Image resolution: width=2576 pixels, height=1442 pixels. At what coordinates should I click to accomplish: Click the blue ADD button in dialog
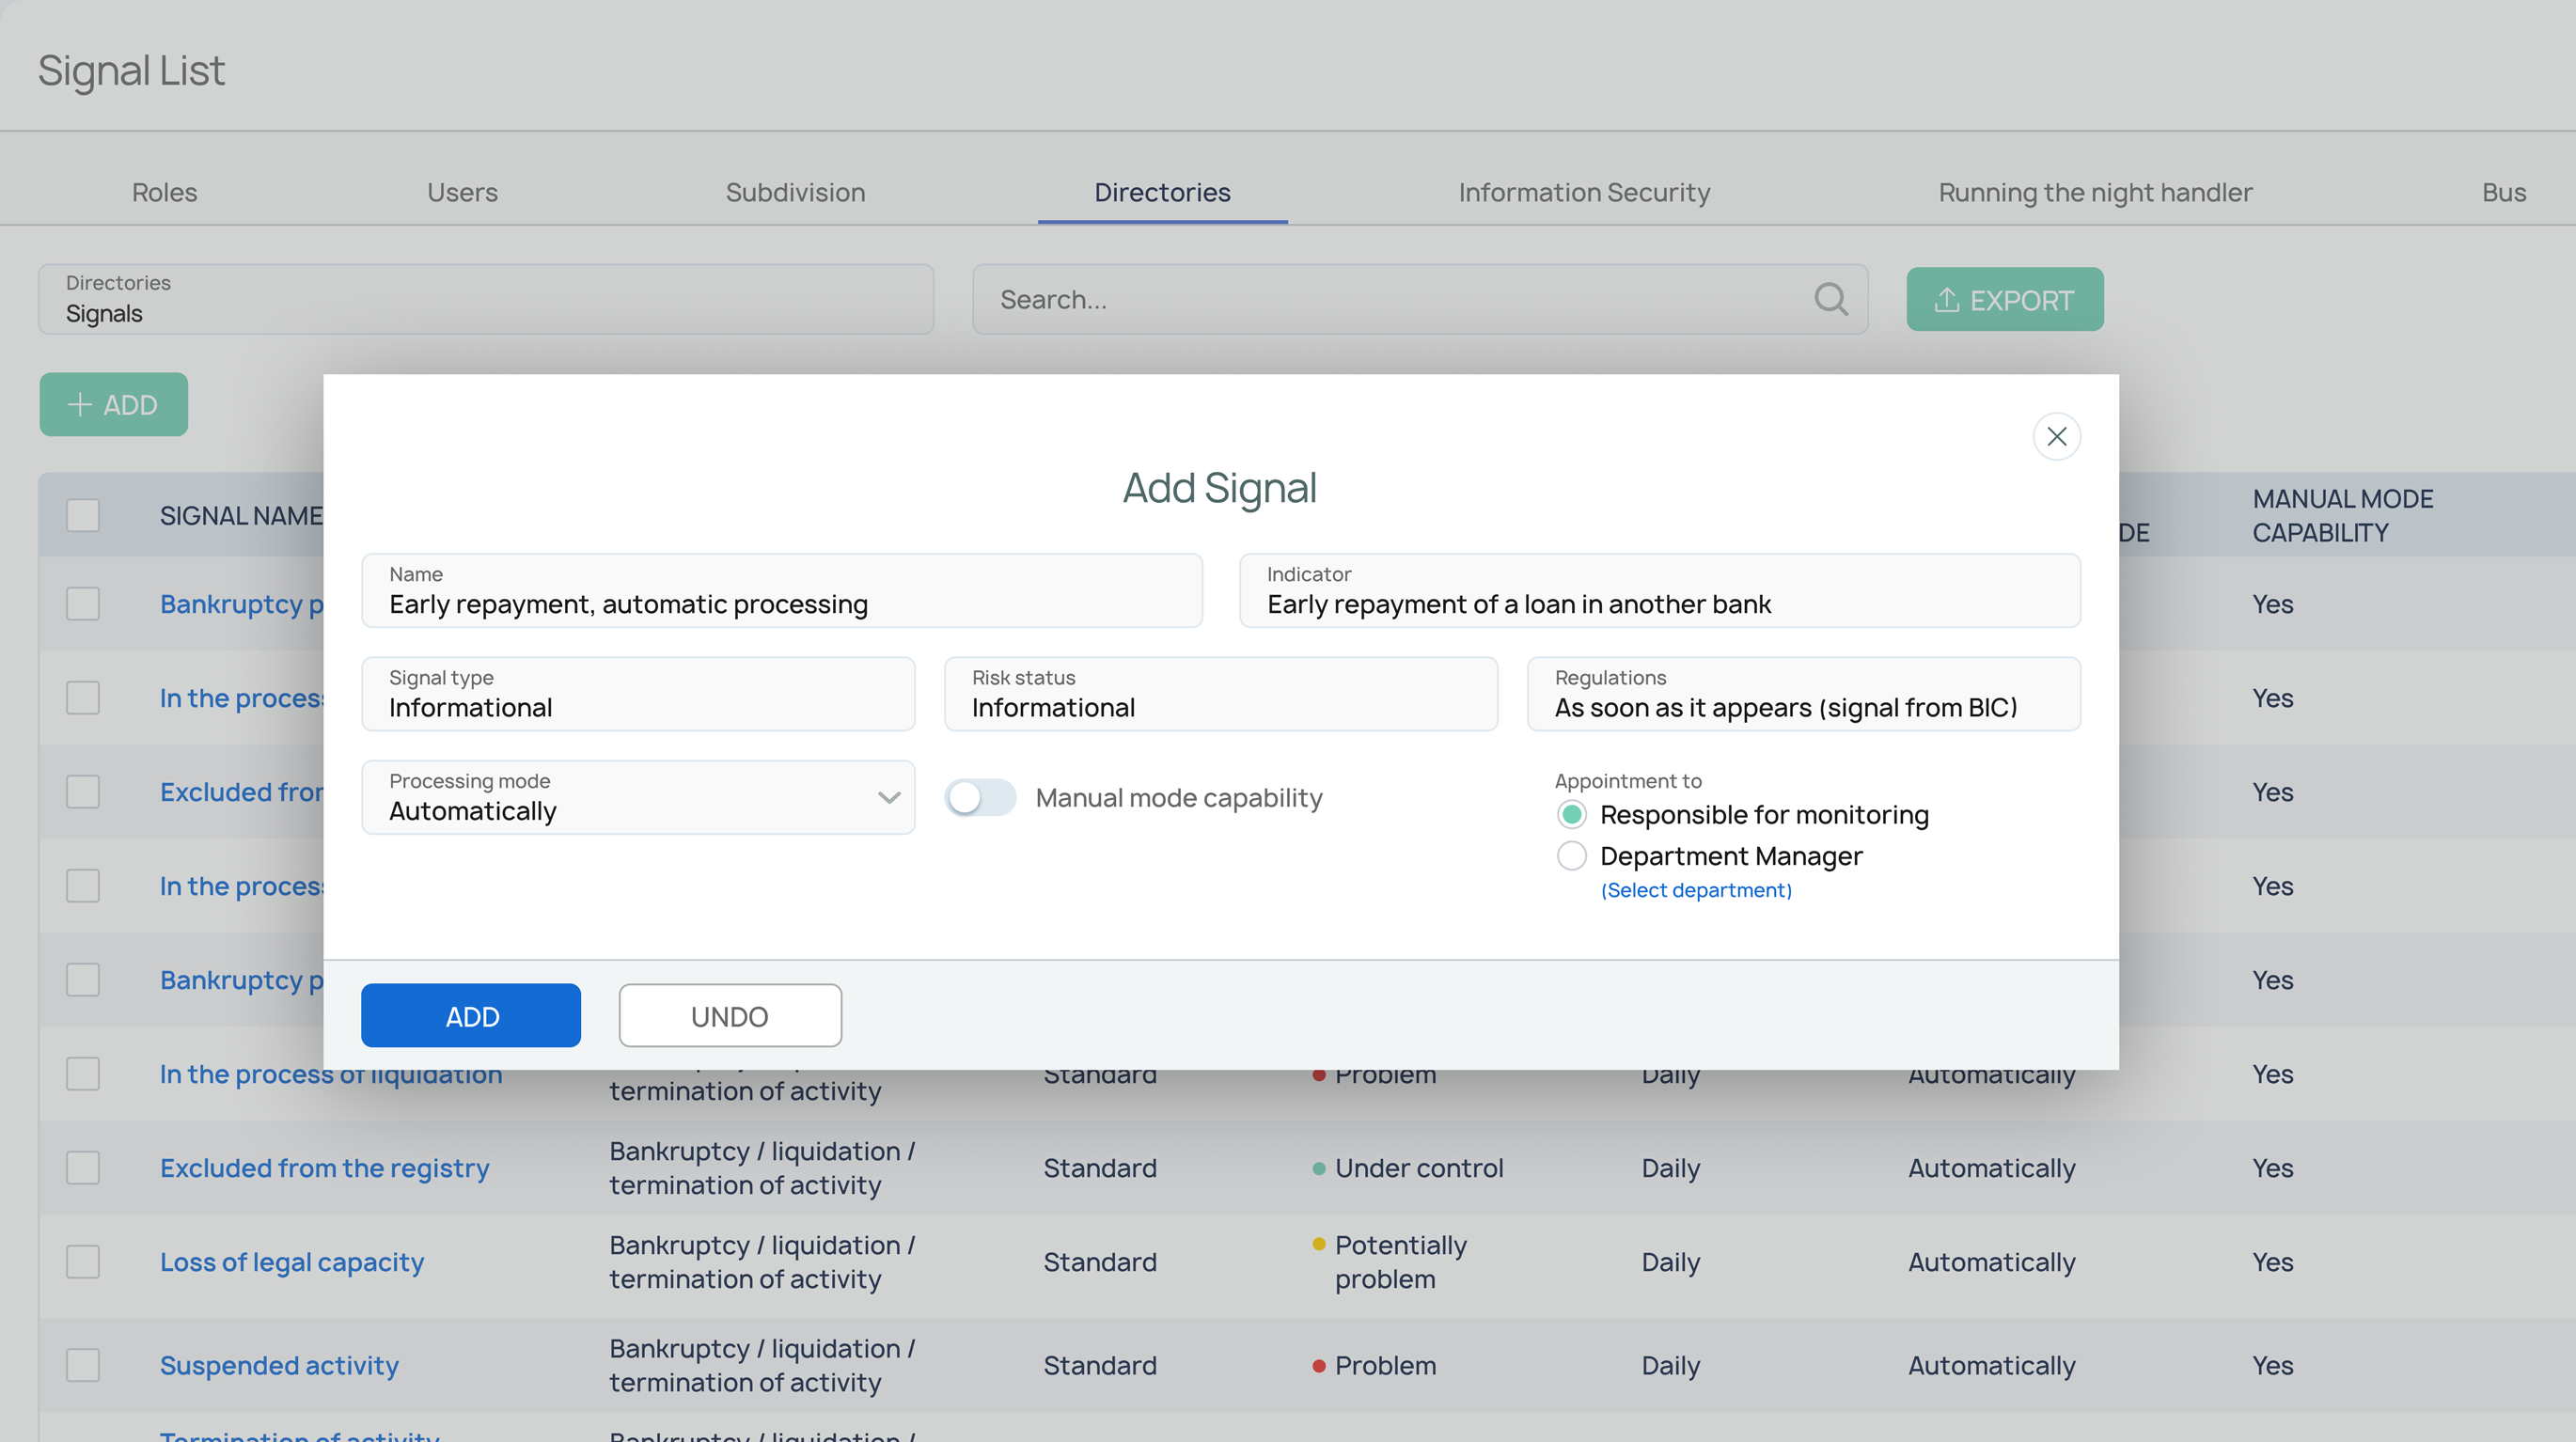point(471,1015)
